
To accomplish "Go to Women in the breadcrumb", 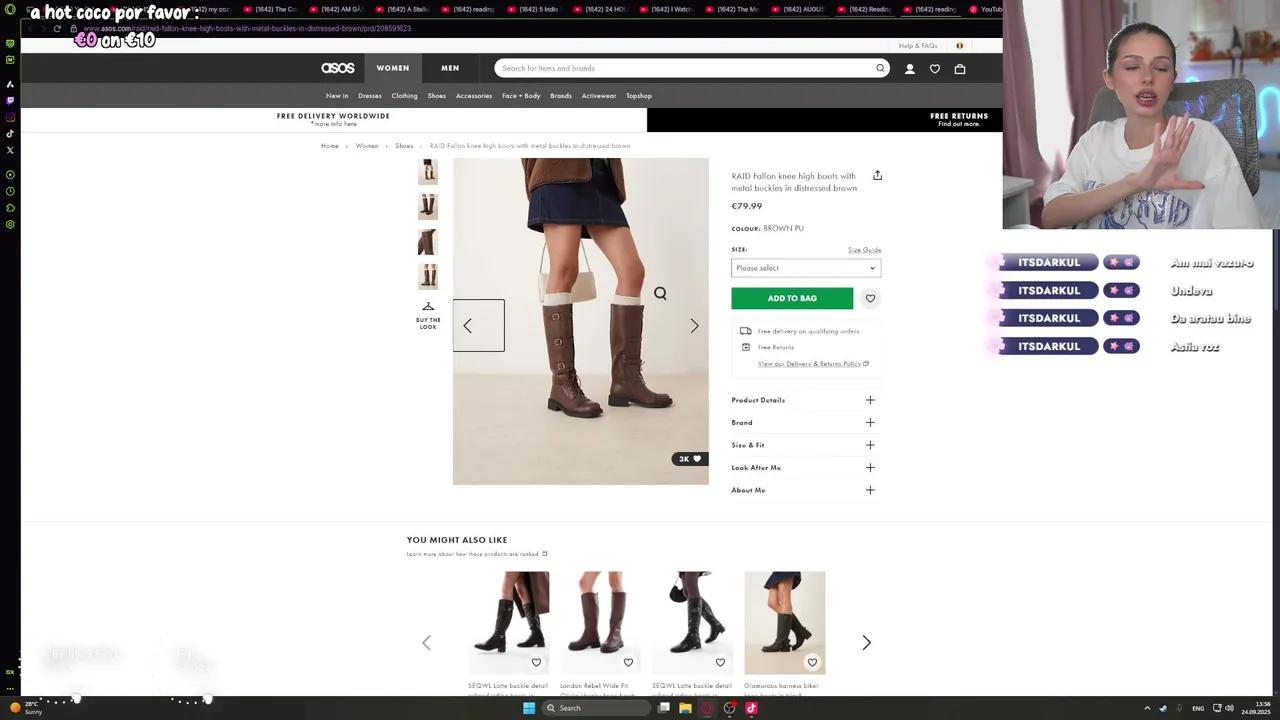I will point(367,146).
